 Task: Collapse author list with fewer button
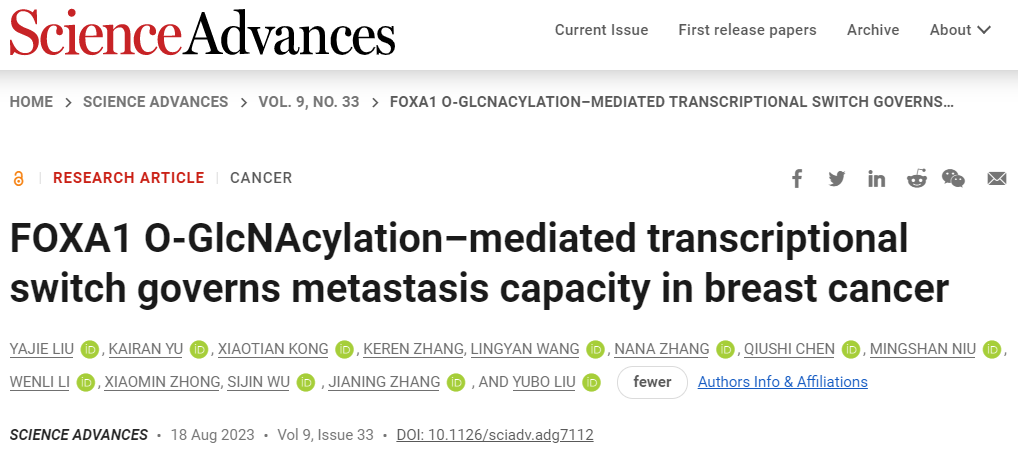pos(652,382)
